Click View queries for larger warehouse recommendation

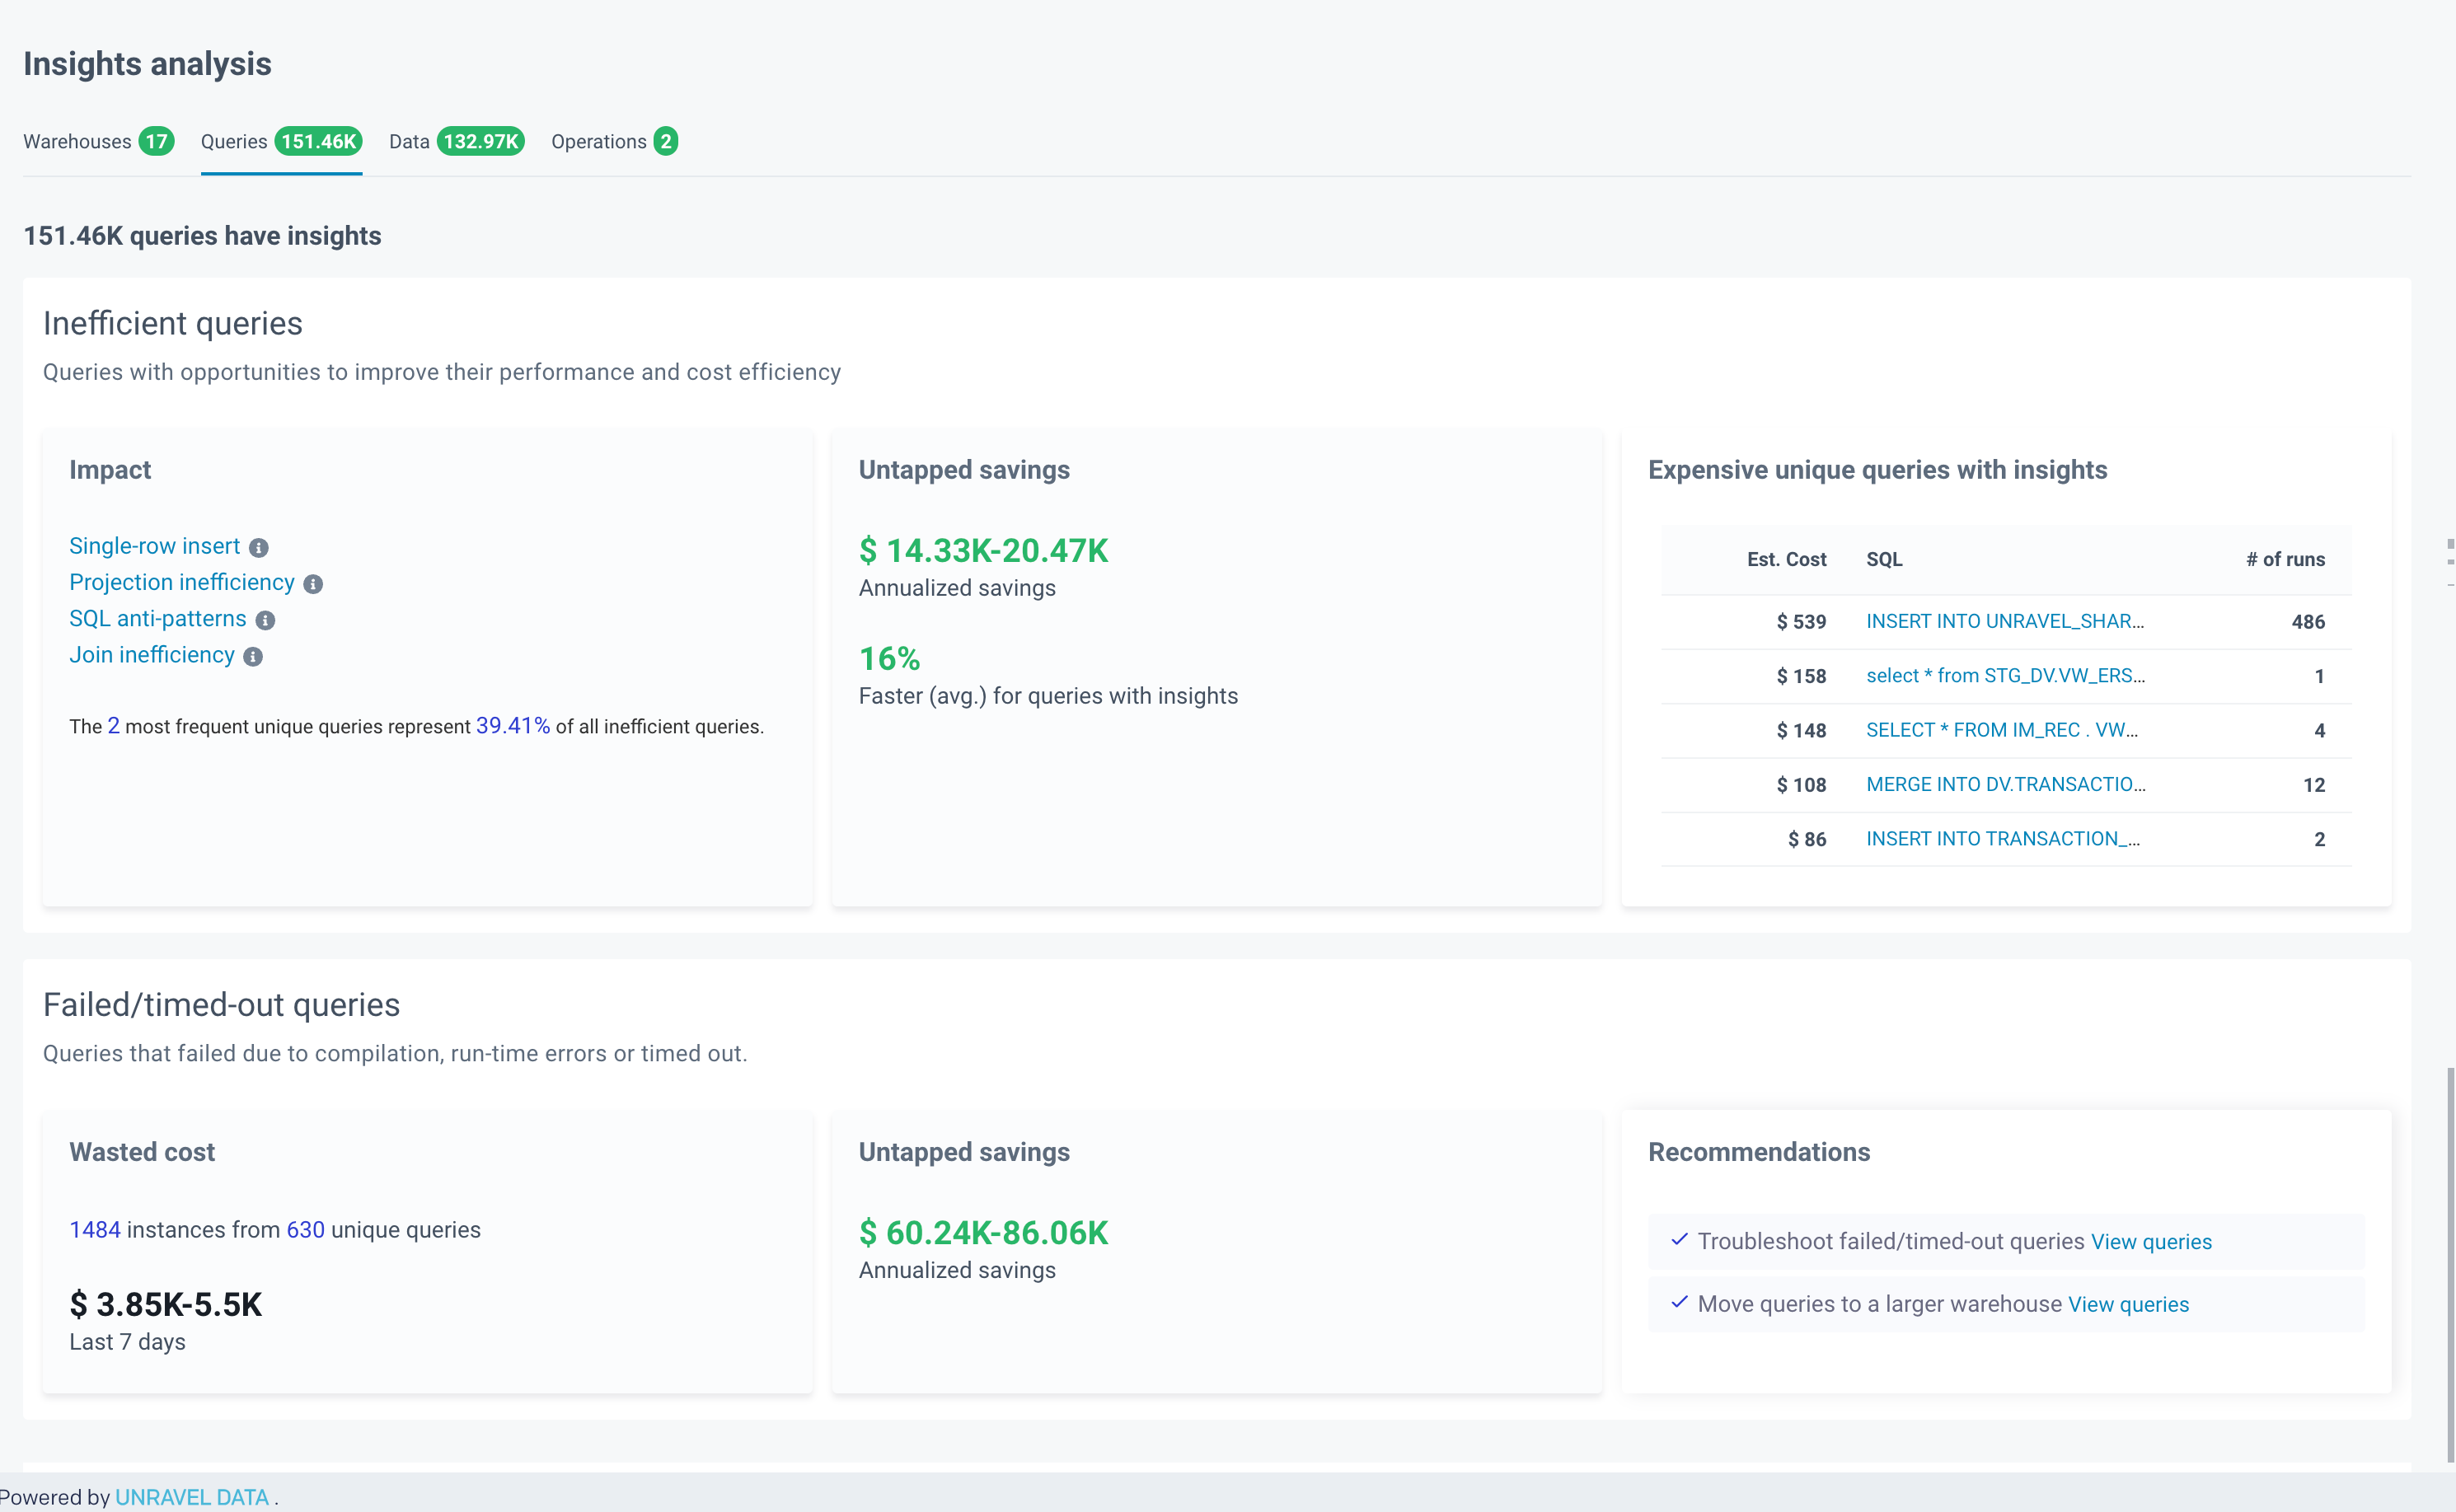[2128, 1304]
